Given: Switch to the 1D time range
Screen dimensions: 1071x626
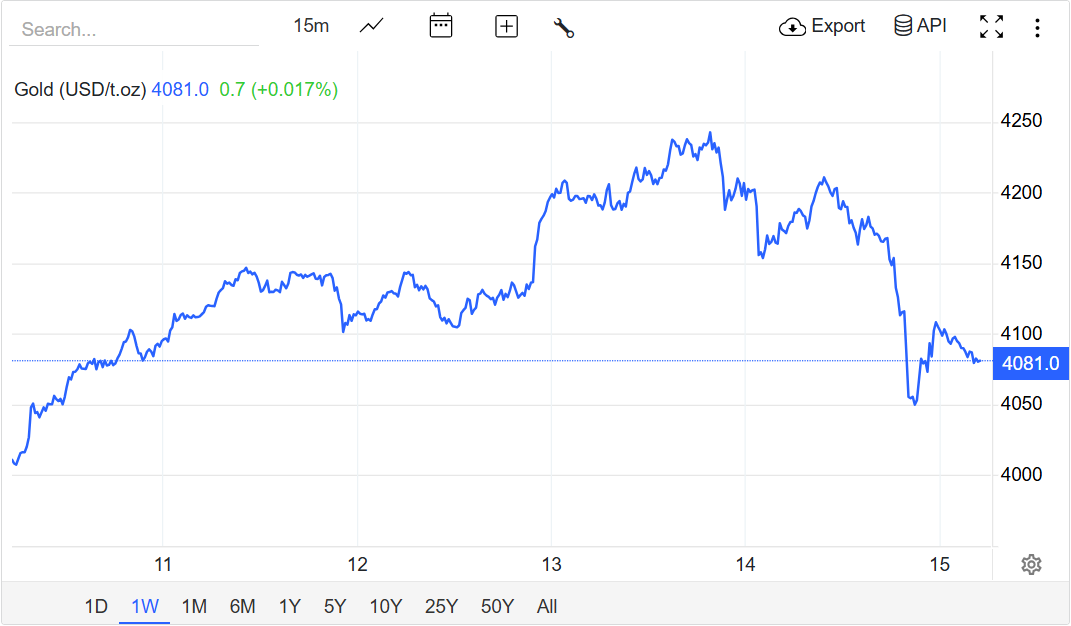Looking at the screenshot, I should click(x=96, y=606).
